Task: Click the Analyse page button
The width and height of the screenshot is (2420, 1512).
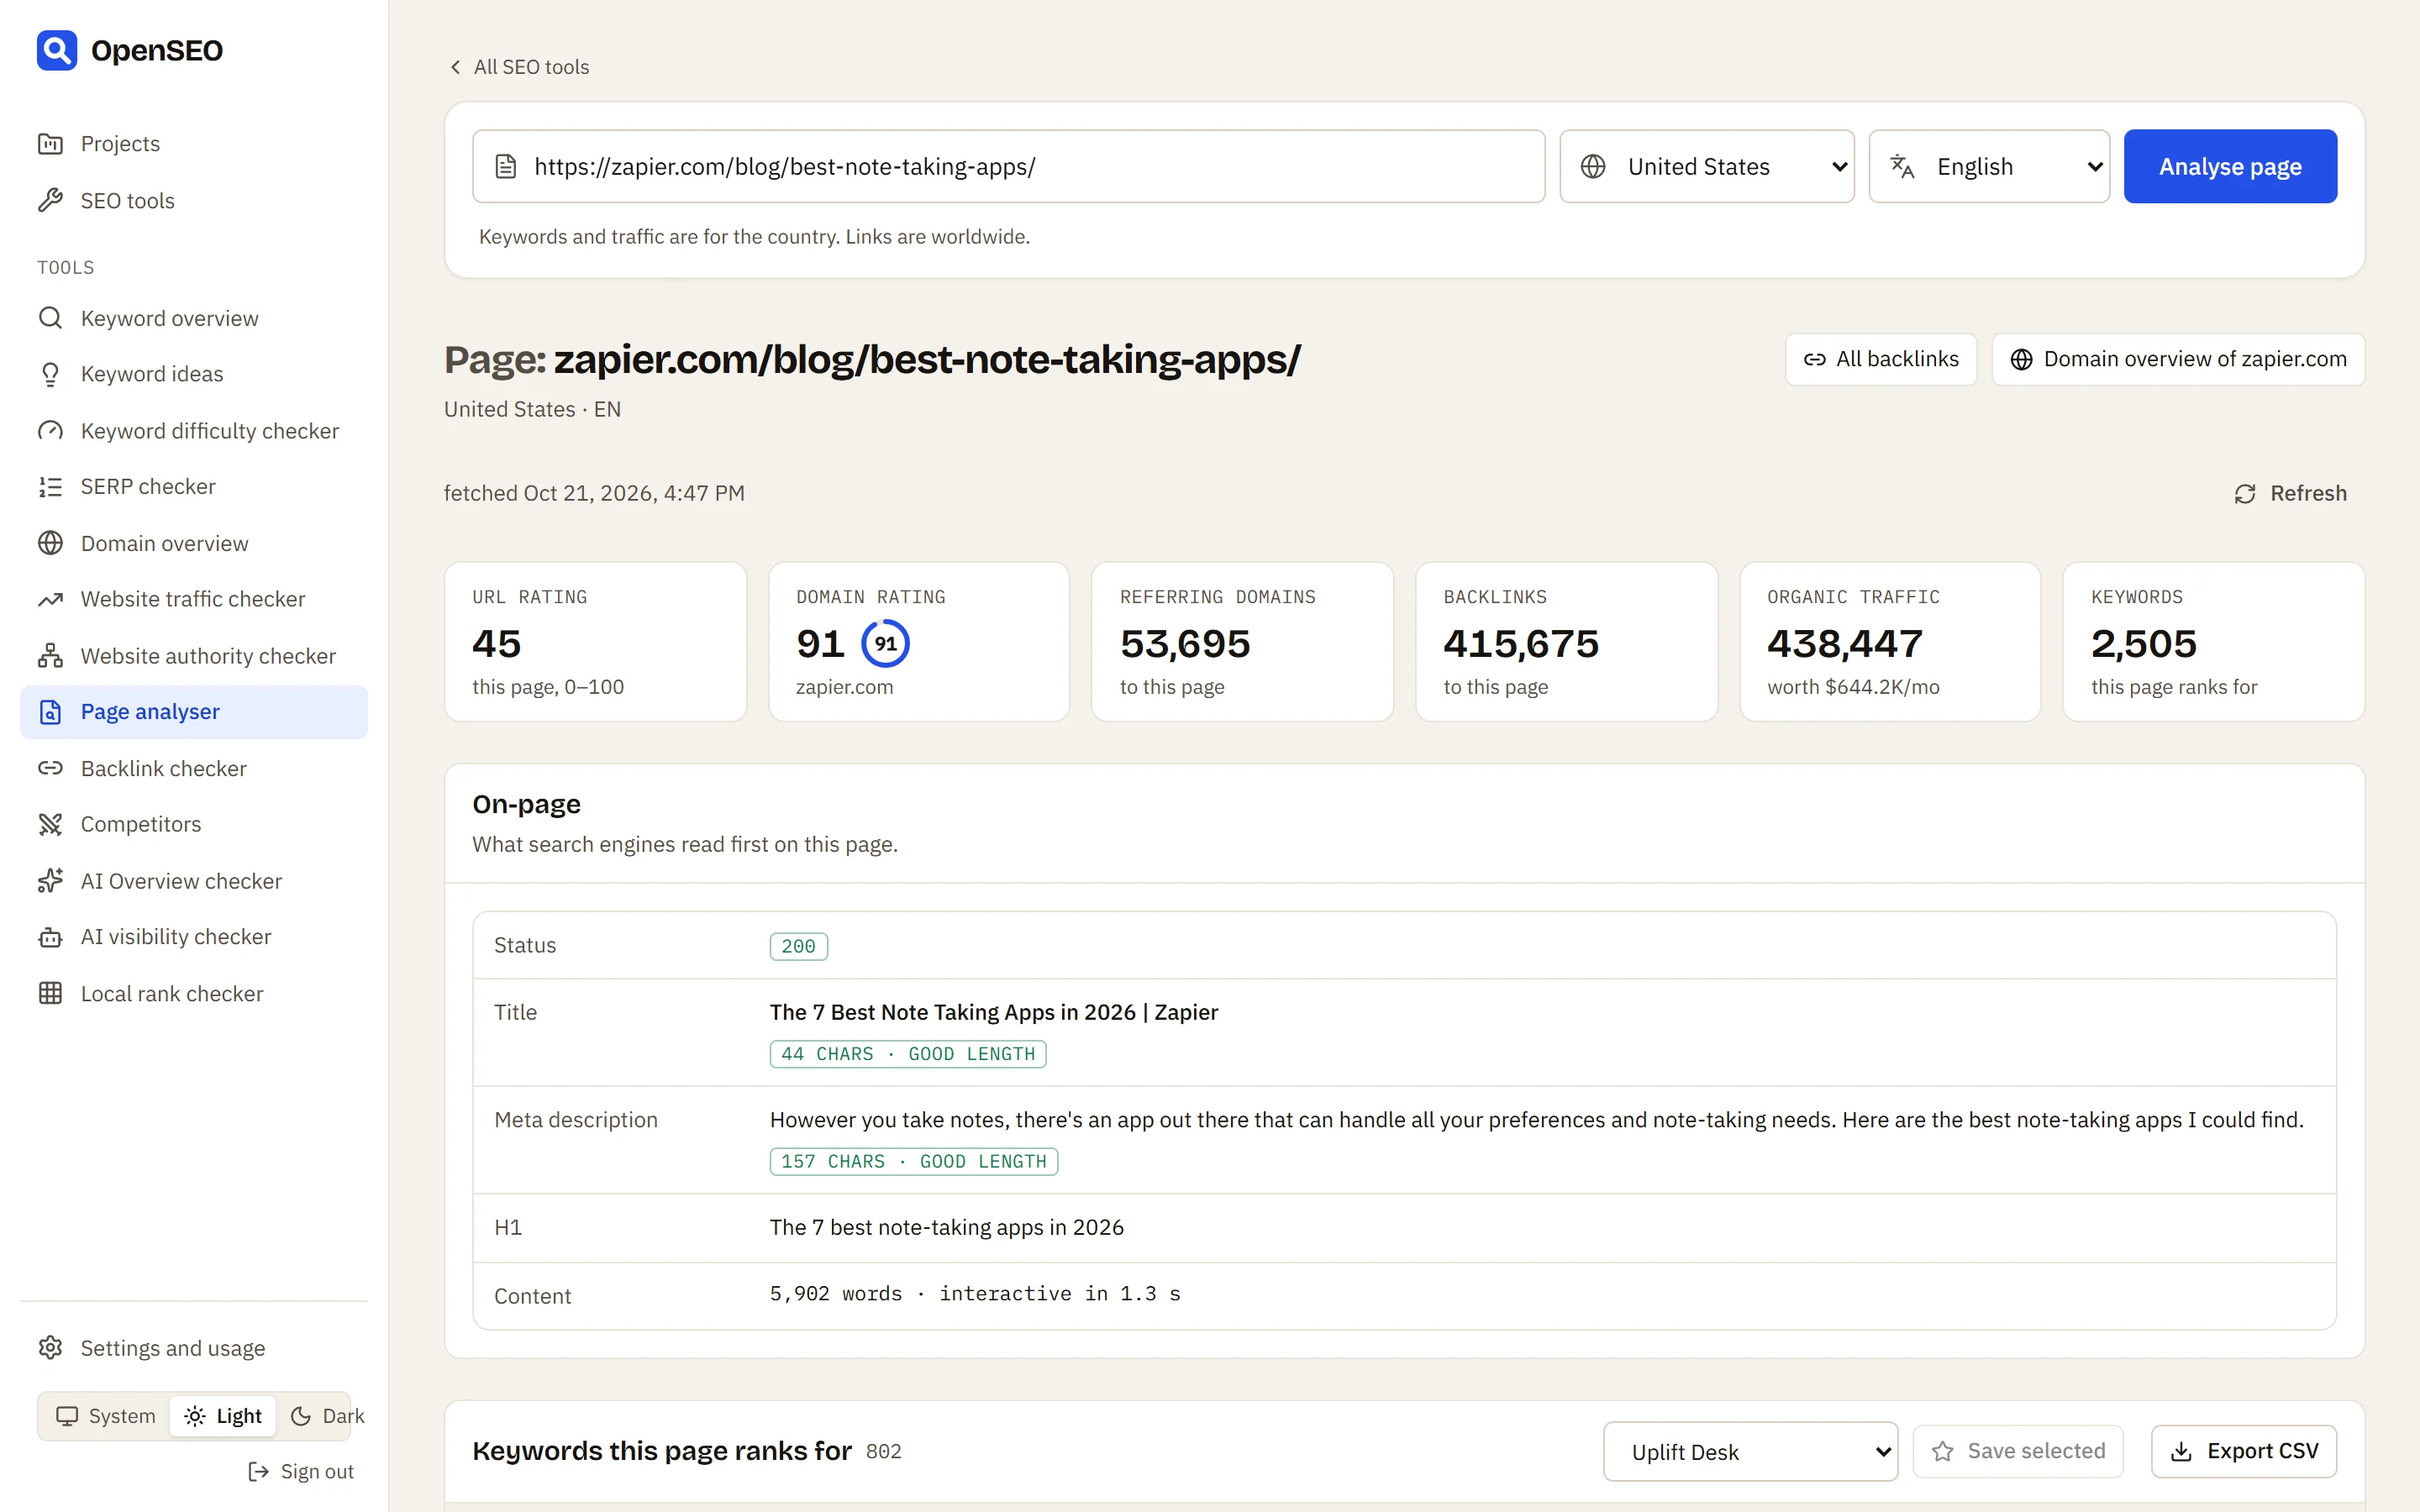Action: tap(2230, 166)
